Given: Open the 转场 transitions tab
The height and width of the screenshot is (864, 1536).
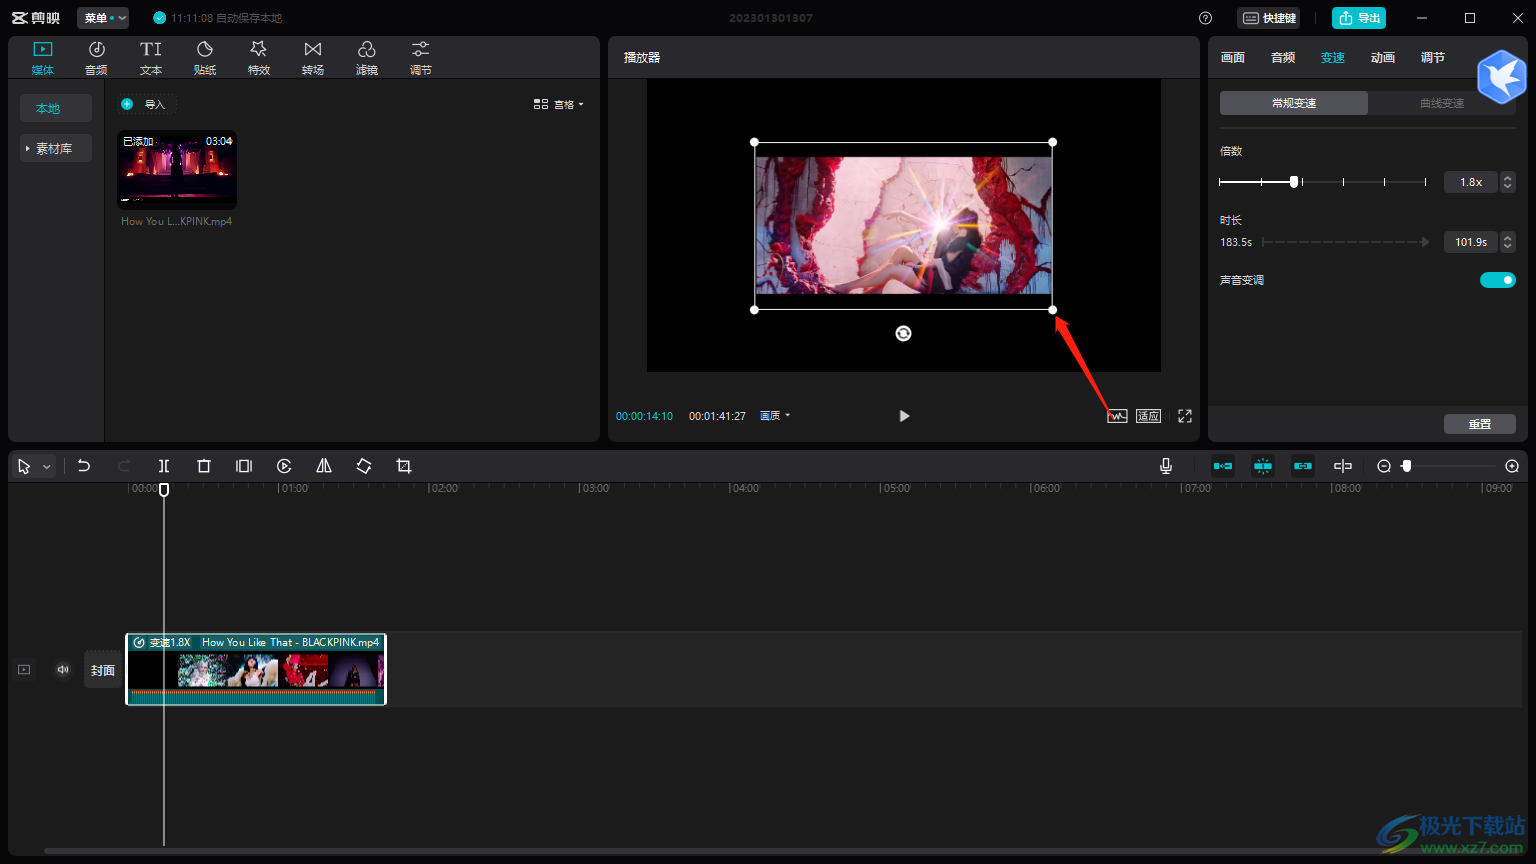Looking at the screenshot, I should click(x=313, y=58).
